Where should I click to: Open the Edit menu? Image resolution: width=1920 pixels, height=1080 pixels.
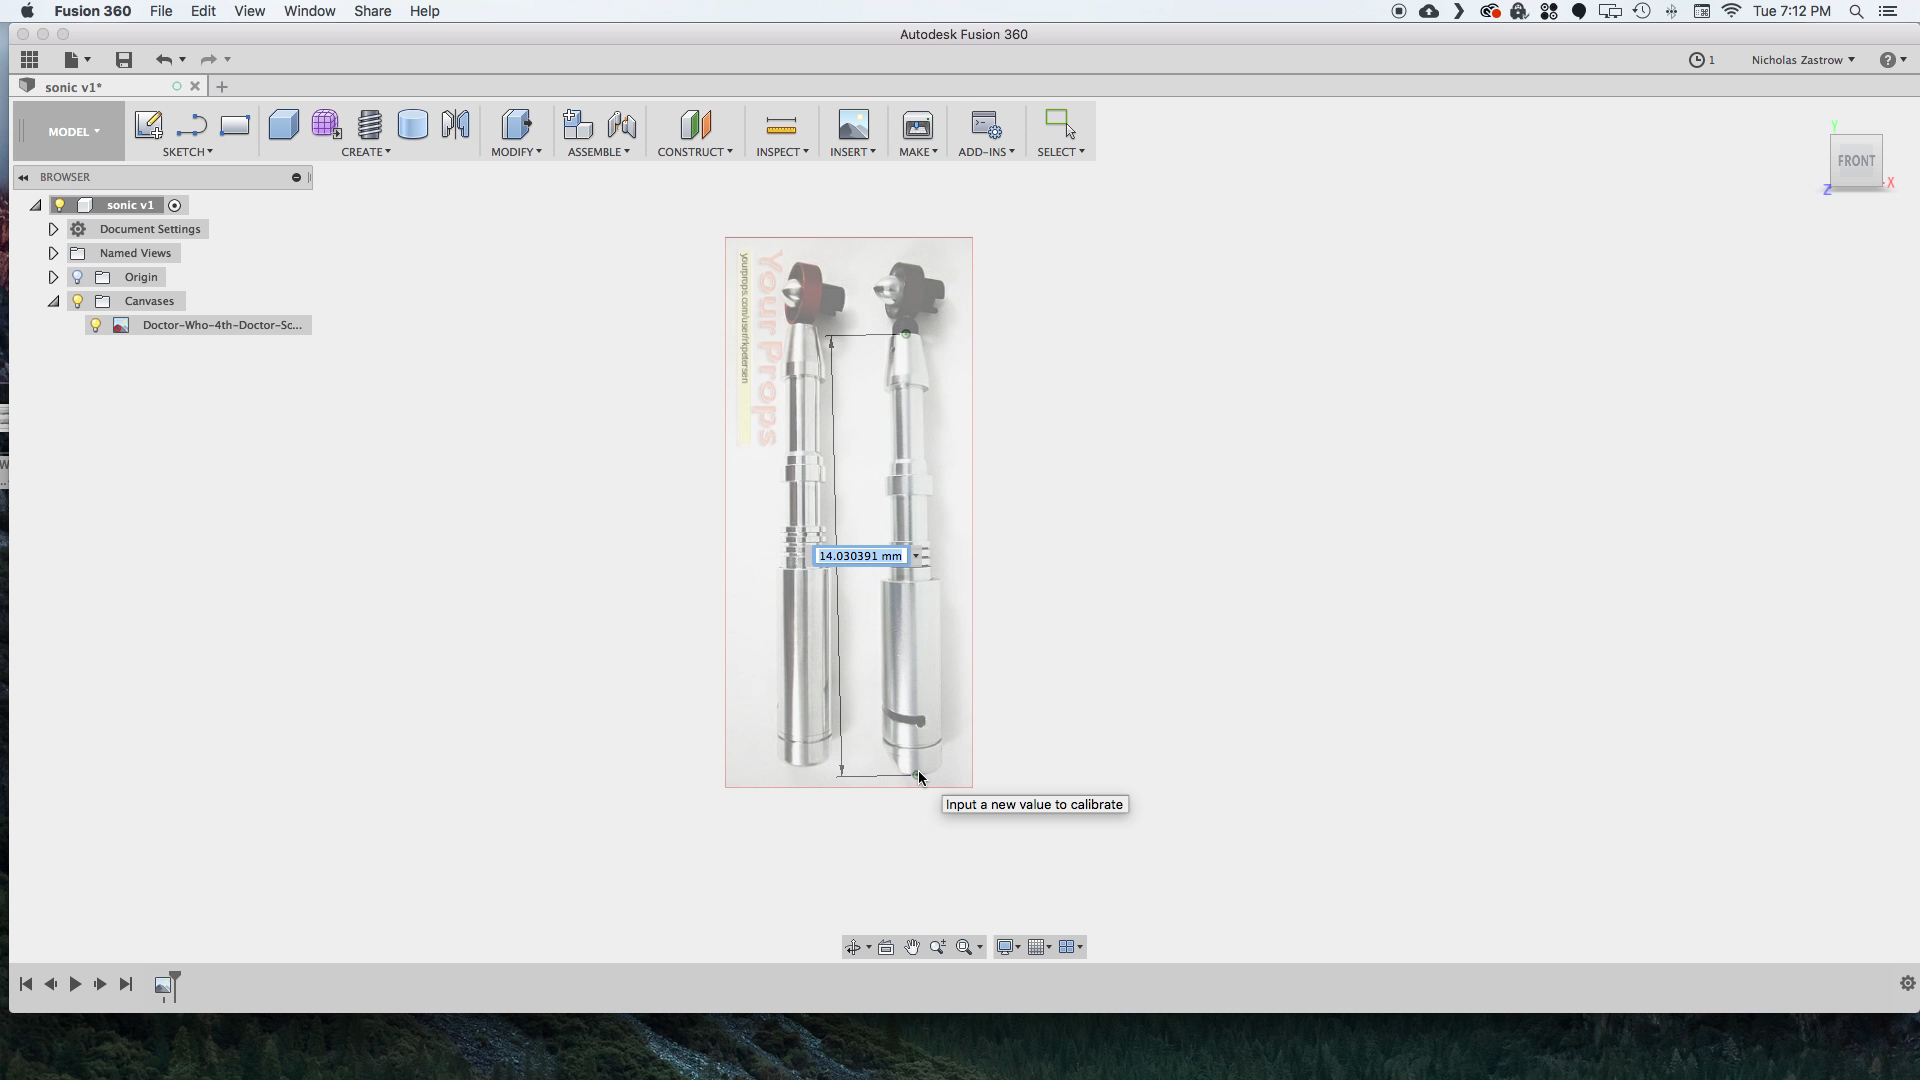coord(203,11)
